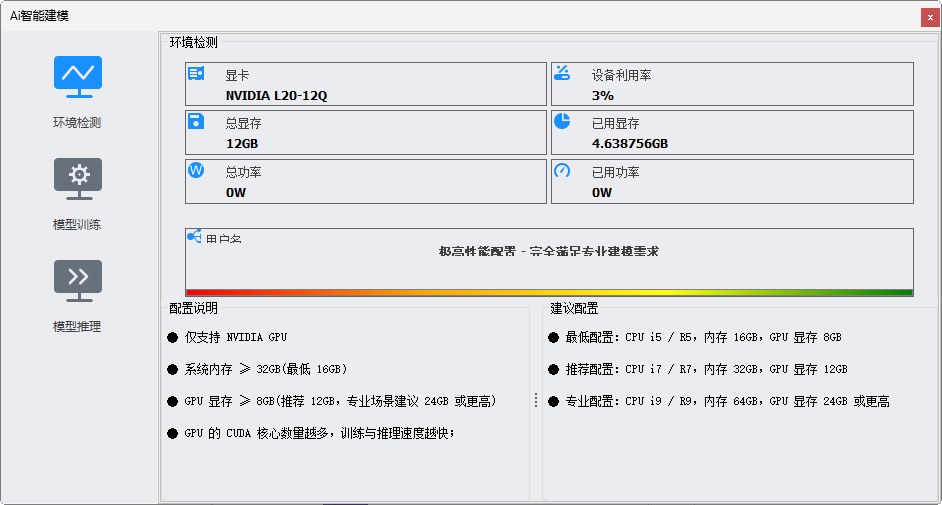Click the 已用显存 pie chart icon

(562, 121)
